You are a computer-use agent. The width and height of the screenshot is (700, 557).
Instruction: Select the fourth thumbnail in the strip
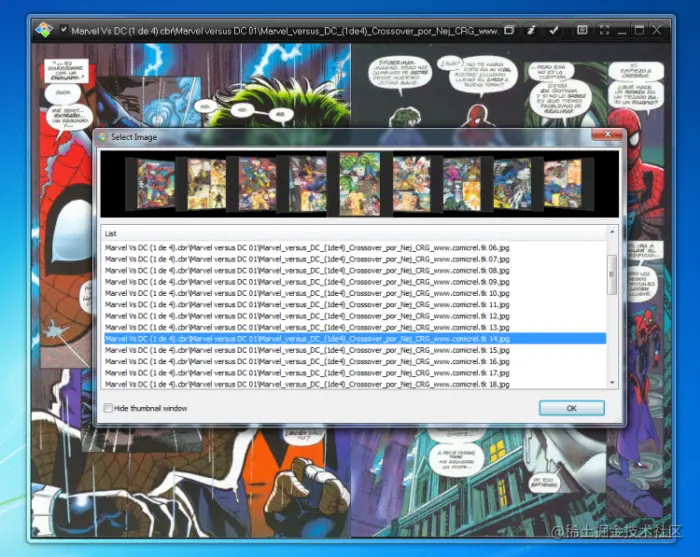(x=307, y=183)
